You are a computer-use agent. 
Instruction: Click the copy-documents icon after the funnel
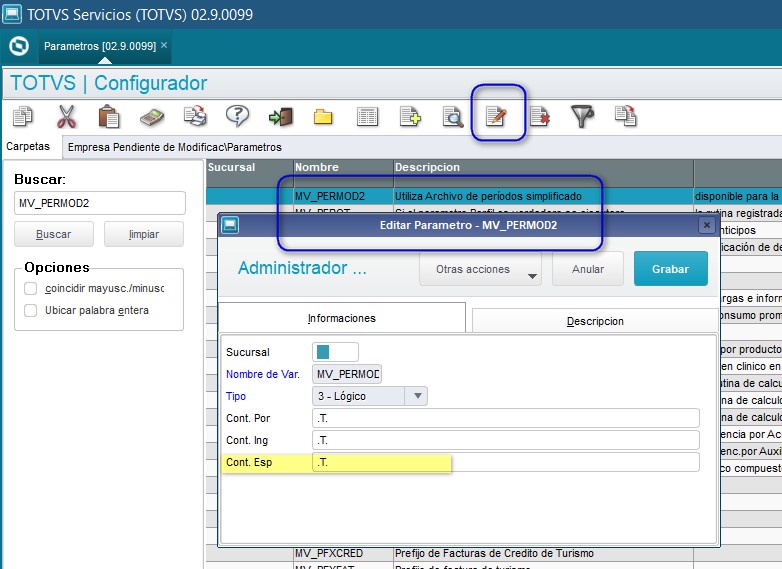pos(626,116)
